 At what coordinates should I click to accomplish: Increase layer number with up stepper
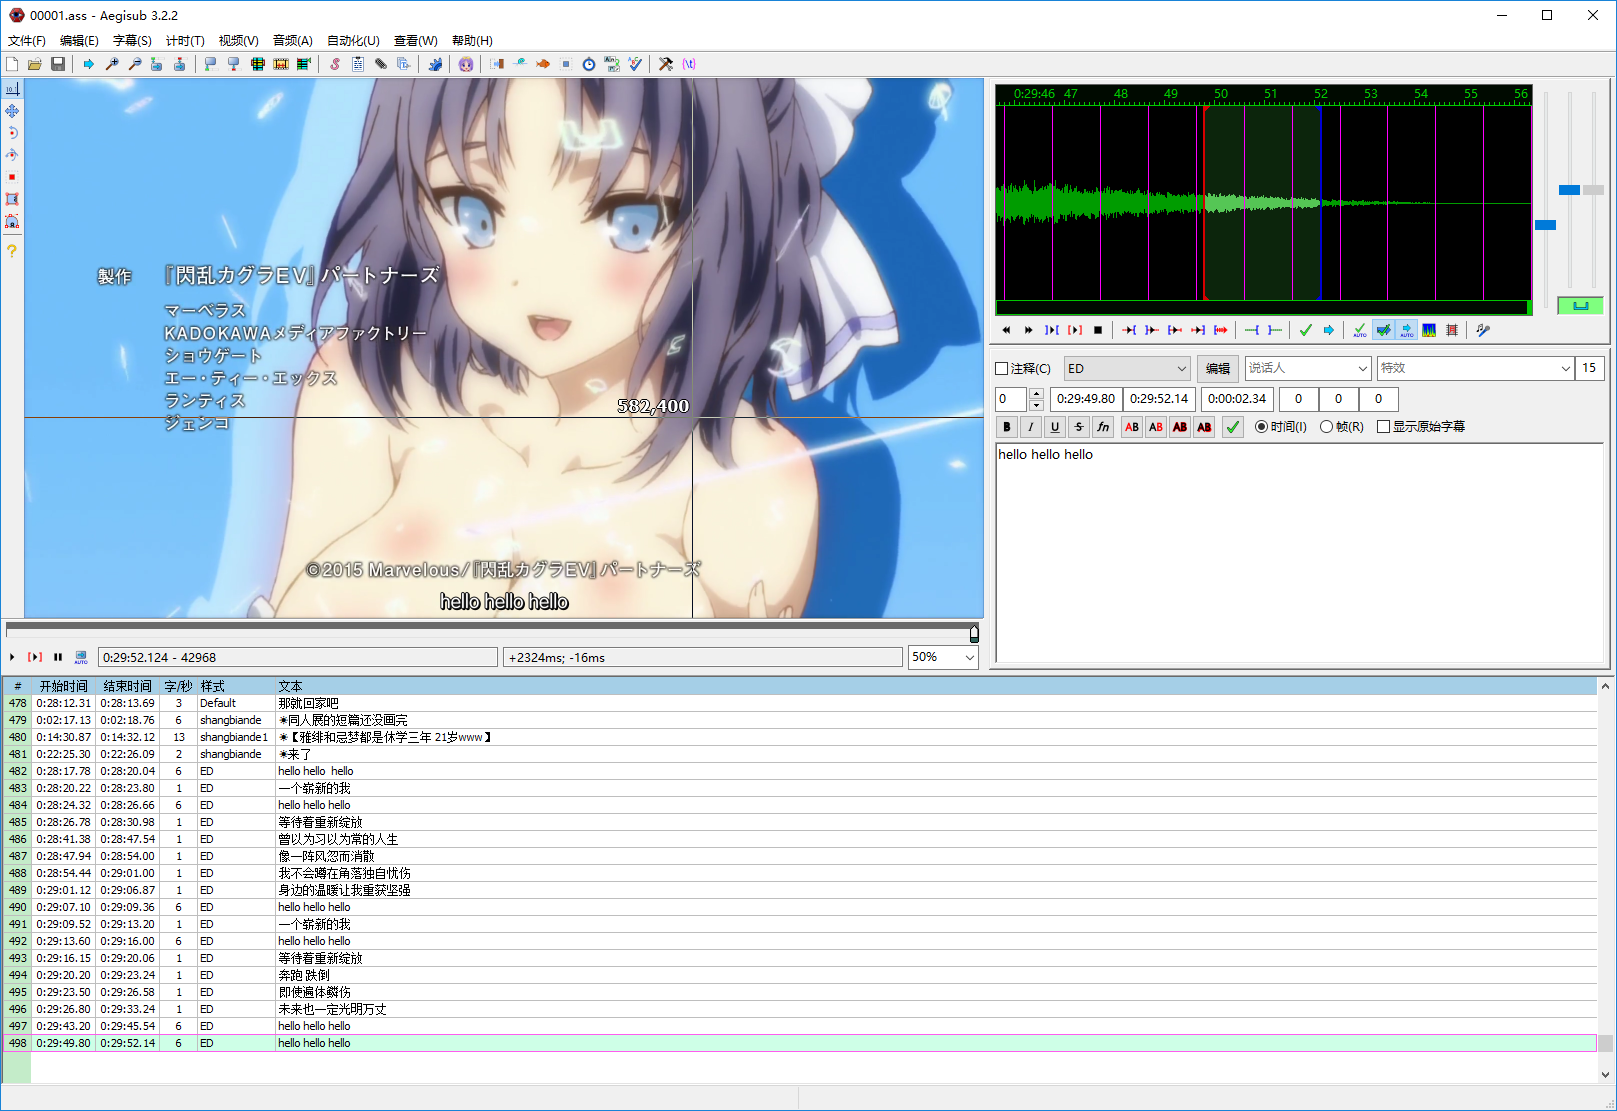(1036, 393)
